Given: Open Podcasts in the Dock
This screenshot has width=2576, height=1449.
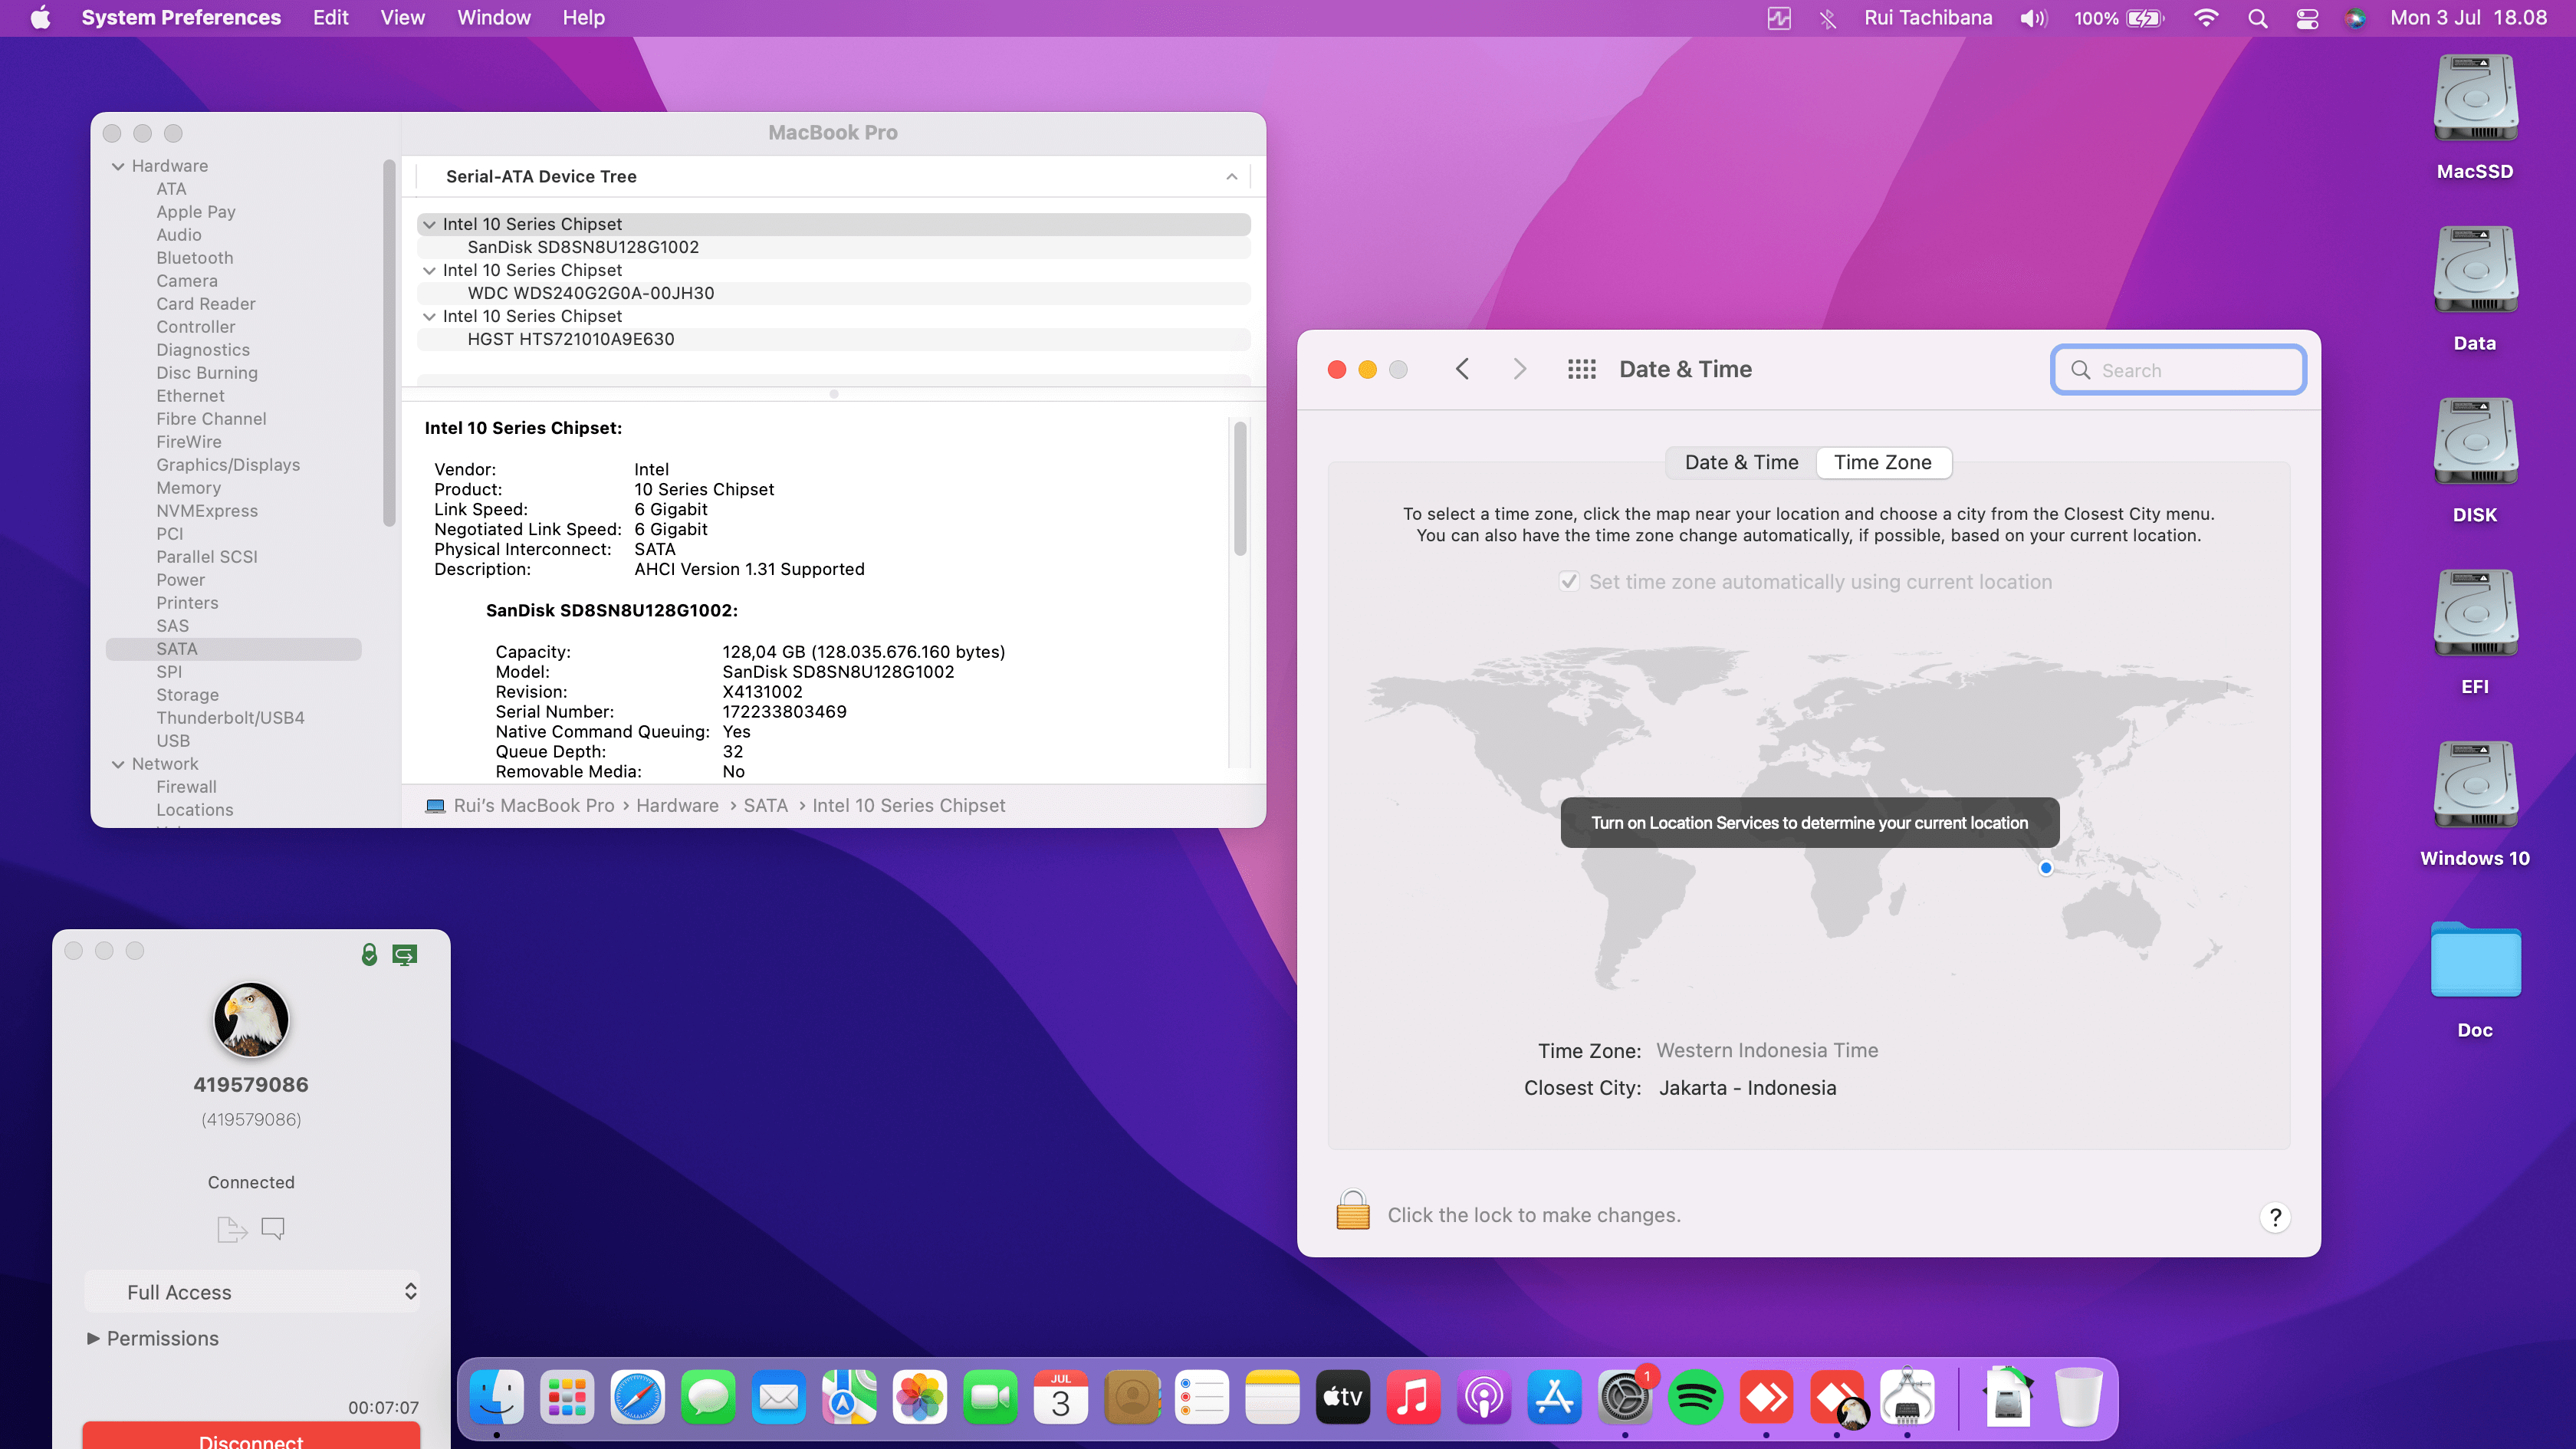Looking at the screenshot, I should pos(1484,1397).
